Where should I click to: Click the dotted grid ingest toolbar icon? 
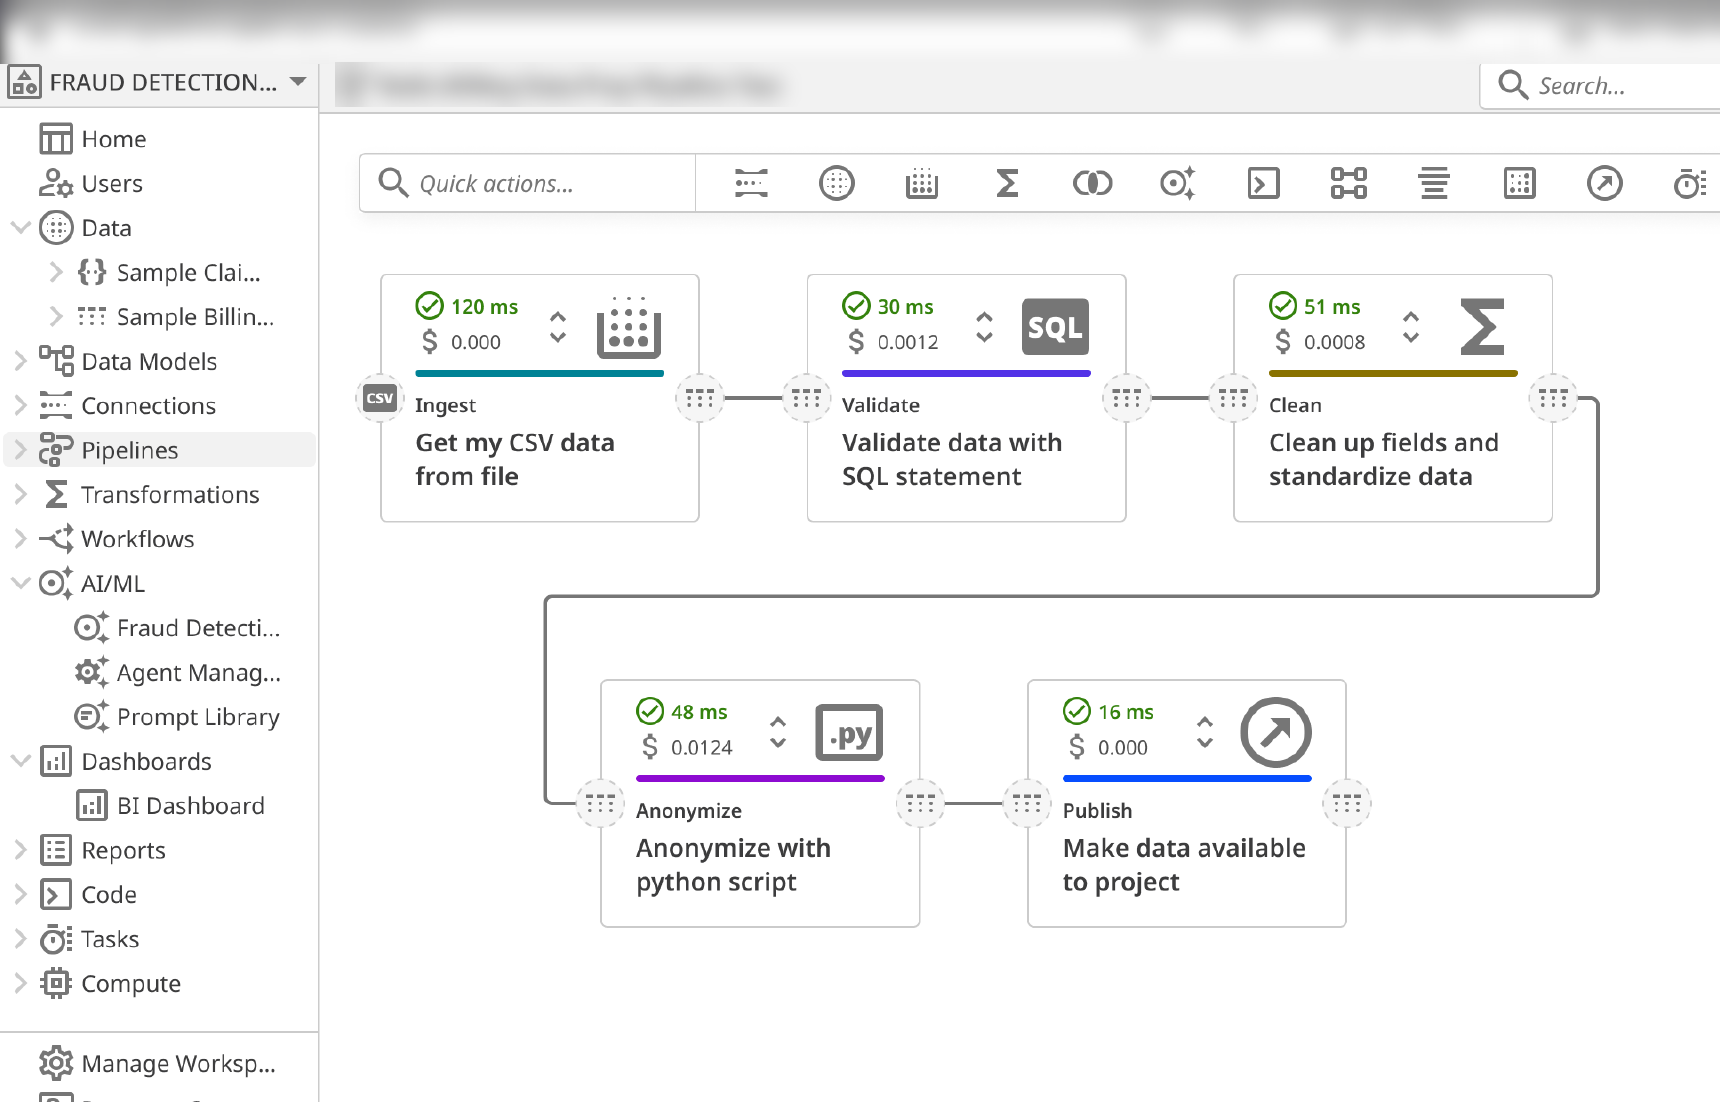(x=922, y=183)
